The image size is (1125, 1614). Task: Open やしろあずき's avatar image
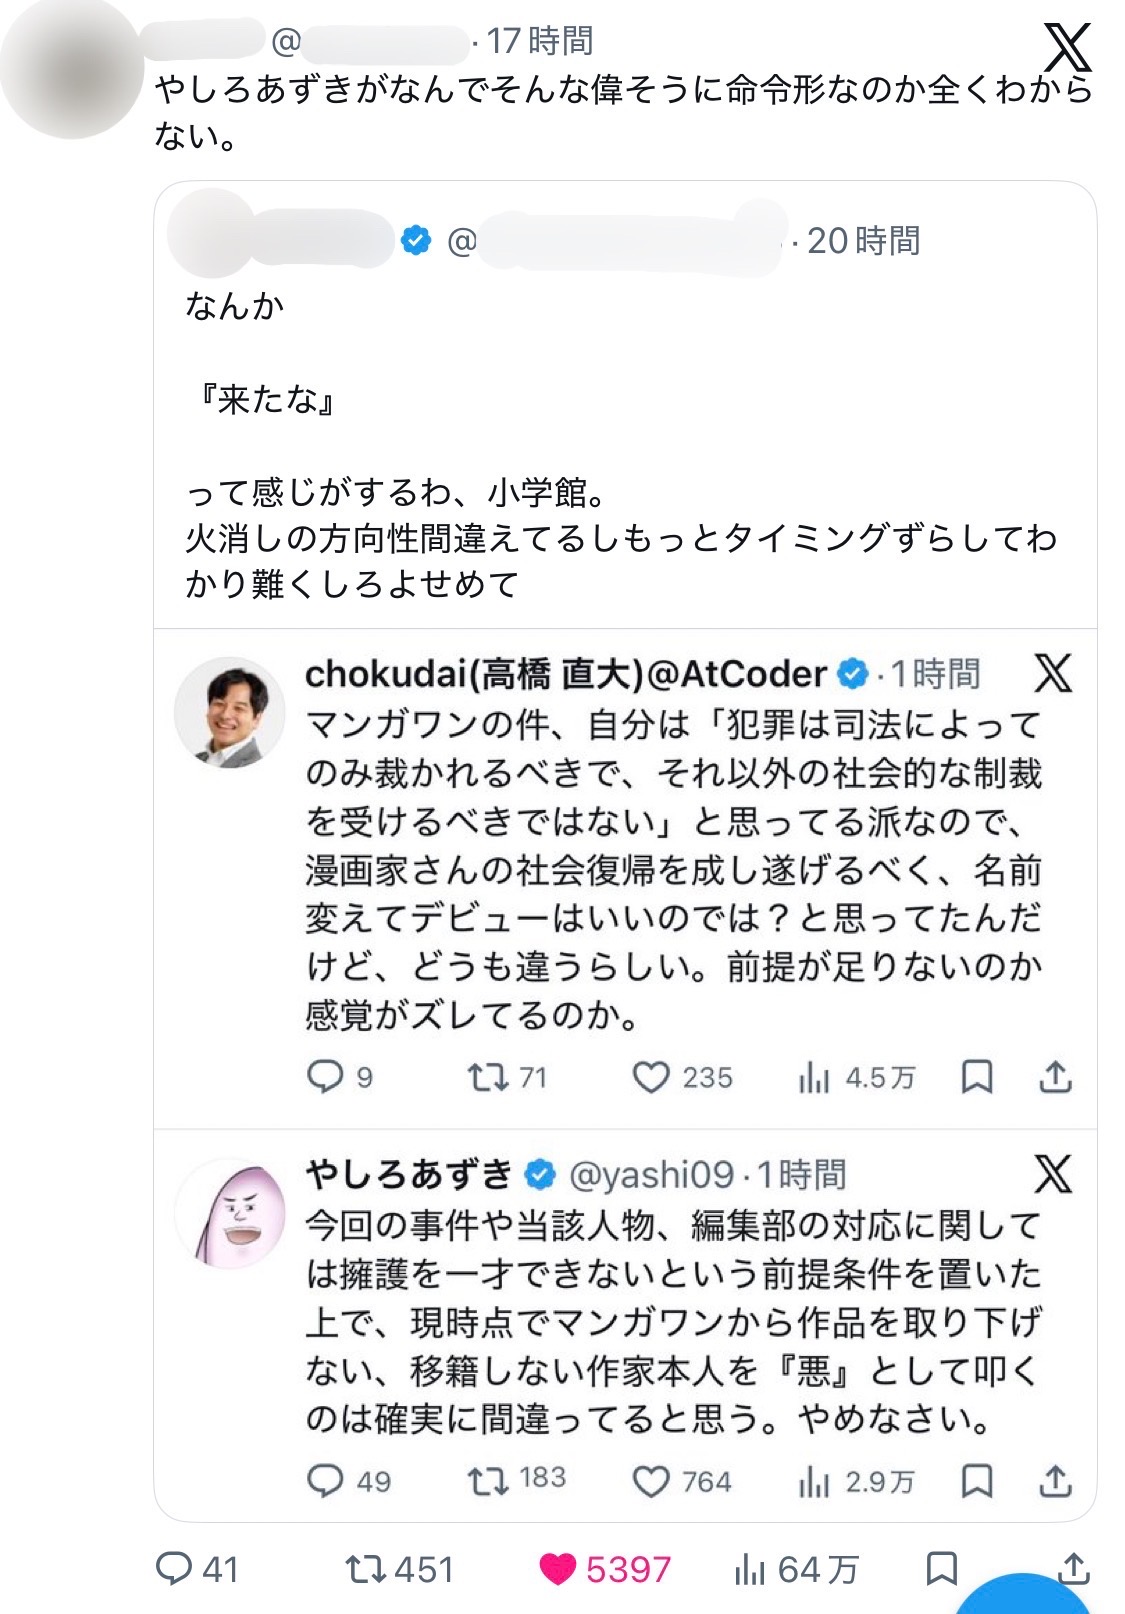(229, 1214)
